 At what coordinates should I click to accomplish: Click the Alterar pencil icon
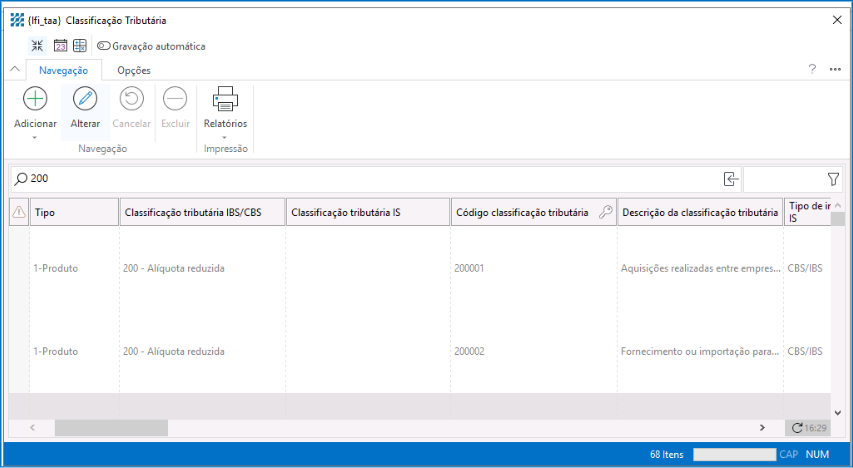(x=85, y=99)
